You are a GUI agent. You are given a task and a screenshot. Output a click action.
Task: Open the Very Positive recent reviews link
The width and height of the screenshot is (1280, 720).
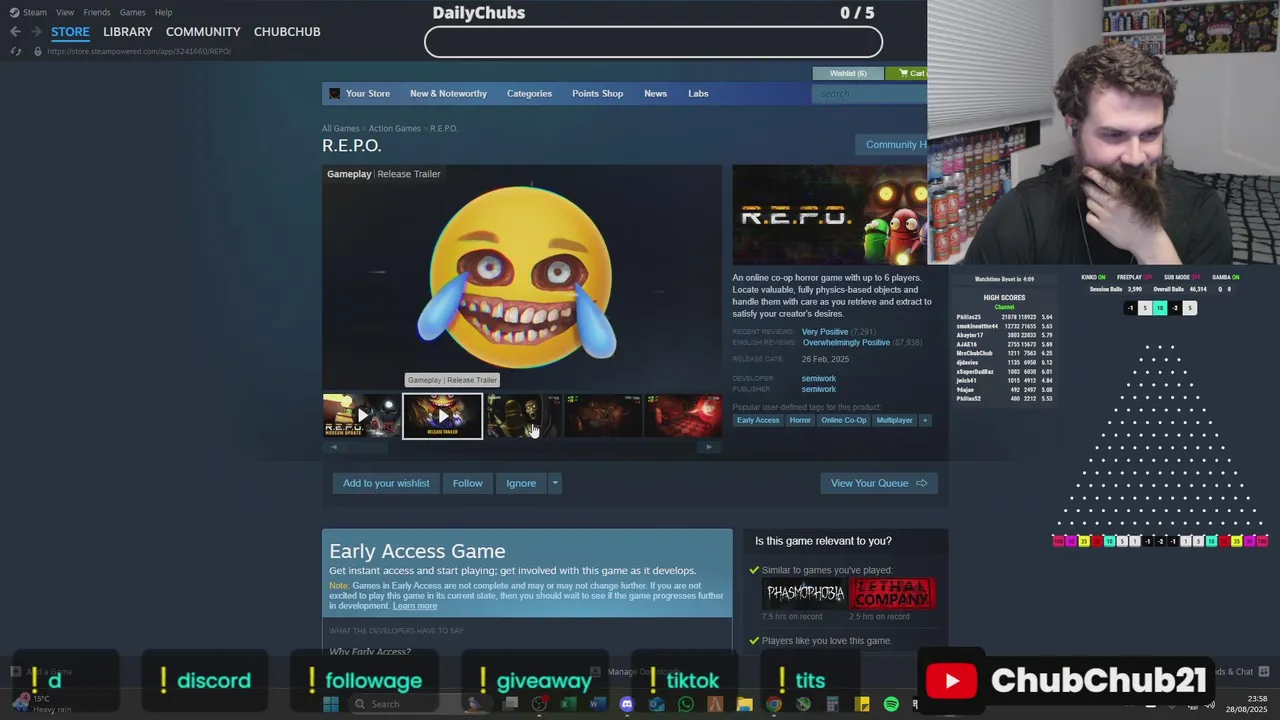tap(824, 332)
